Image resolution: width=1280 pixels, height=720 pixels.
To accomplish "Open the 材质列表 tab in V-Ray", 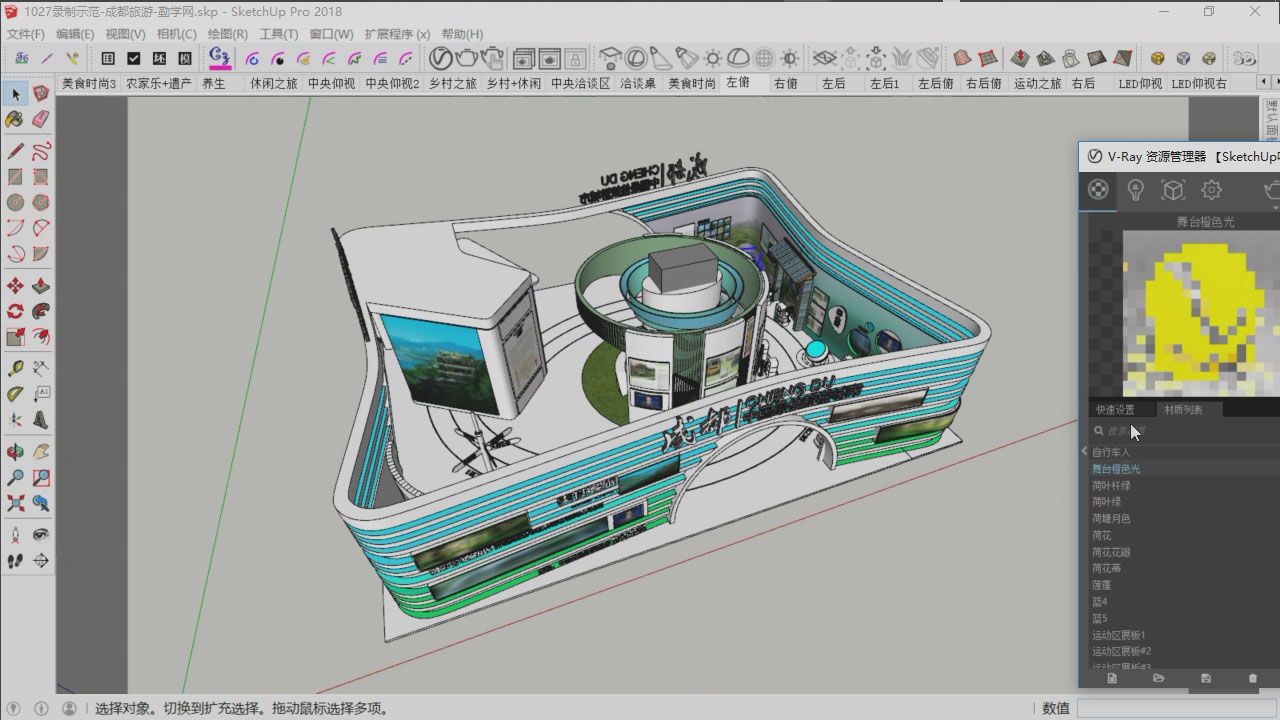I will click(1184, 410).
